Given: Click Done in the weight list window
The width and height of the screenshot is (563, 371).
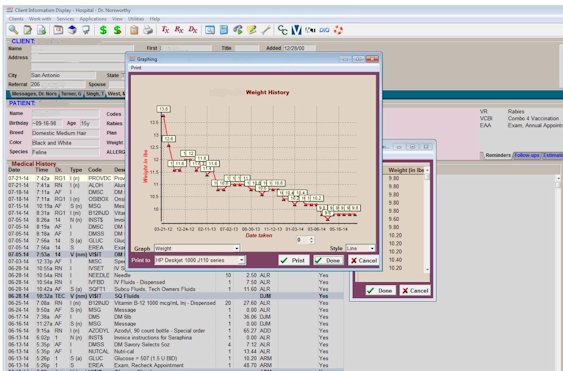Looking at the screenshot, I should [381, 290].
